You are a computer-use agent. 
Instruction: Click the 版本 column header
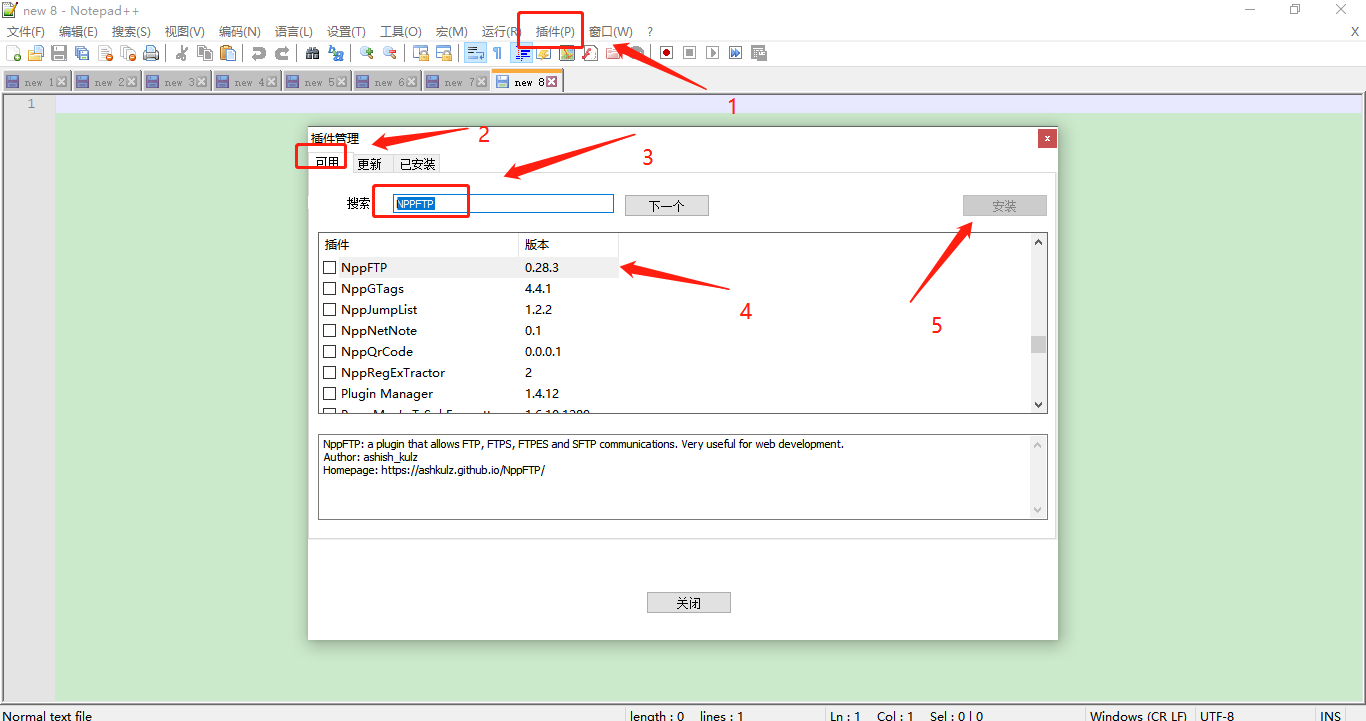click(x=569, y=245)
